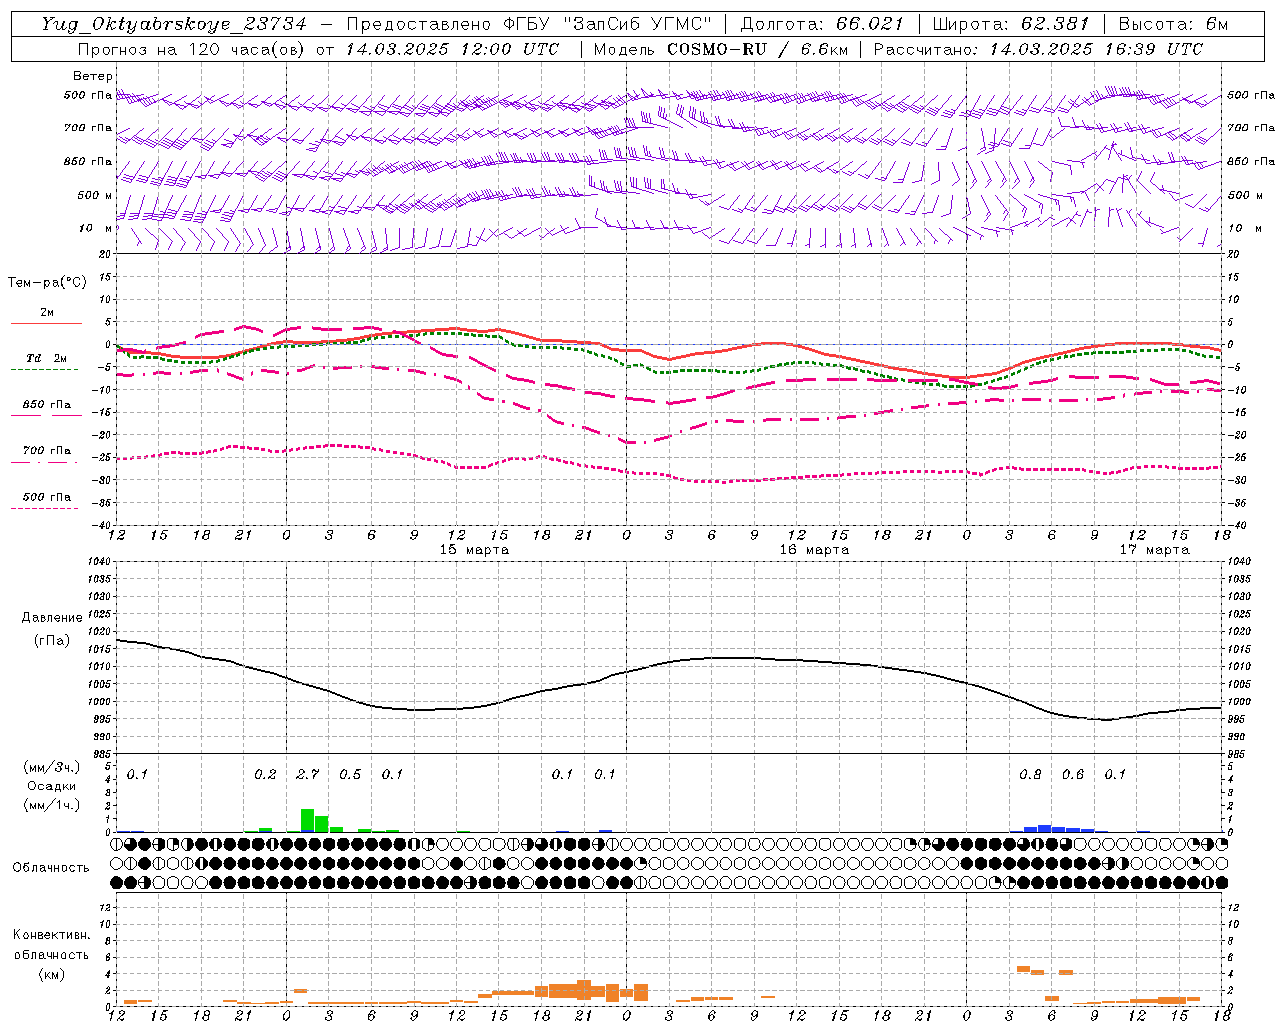Click the Td 2м dew point legend entry
The image size is (1280, 1024).
(x=46, y=358)
